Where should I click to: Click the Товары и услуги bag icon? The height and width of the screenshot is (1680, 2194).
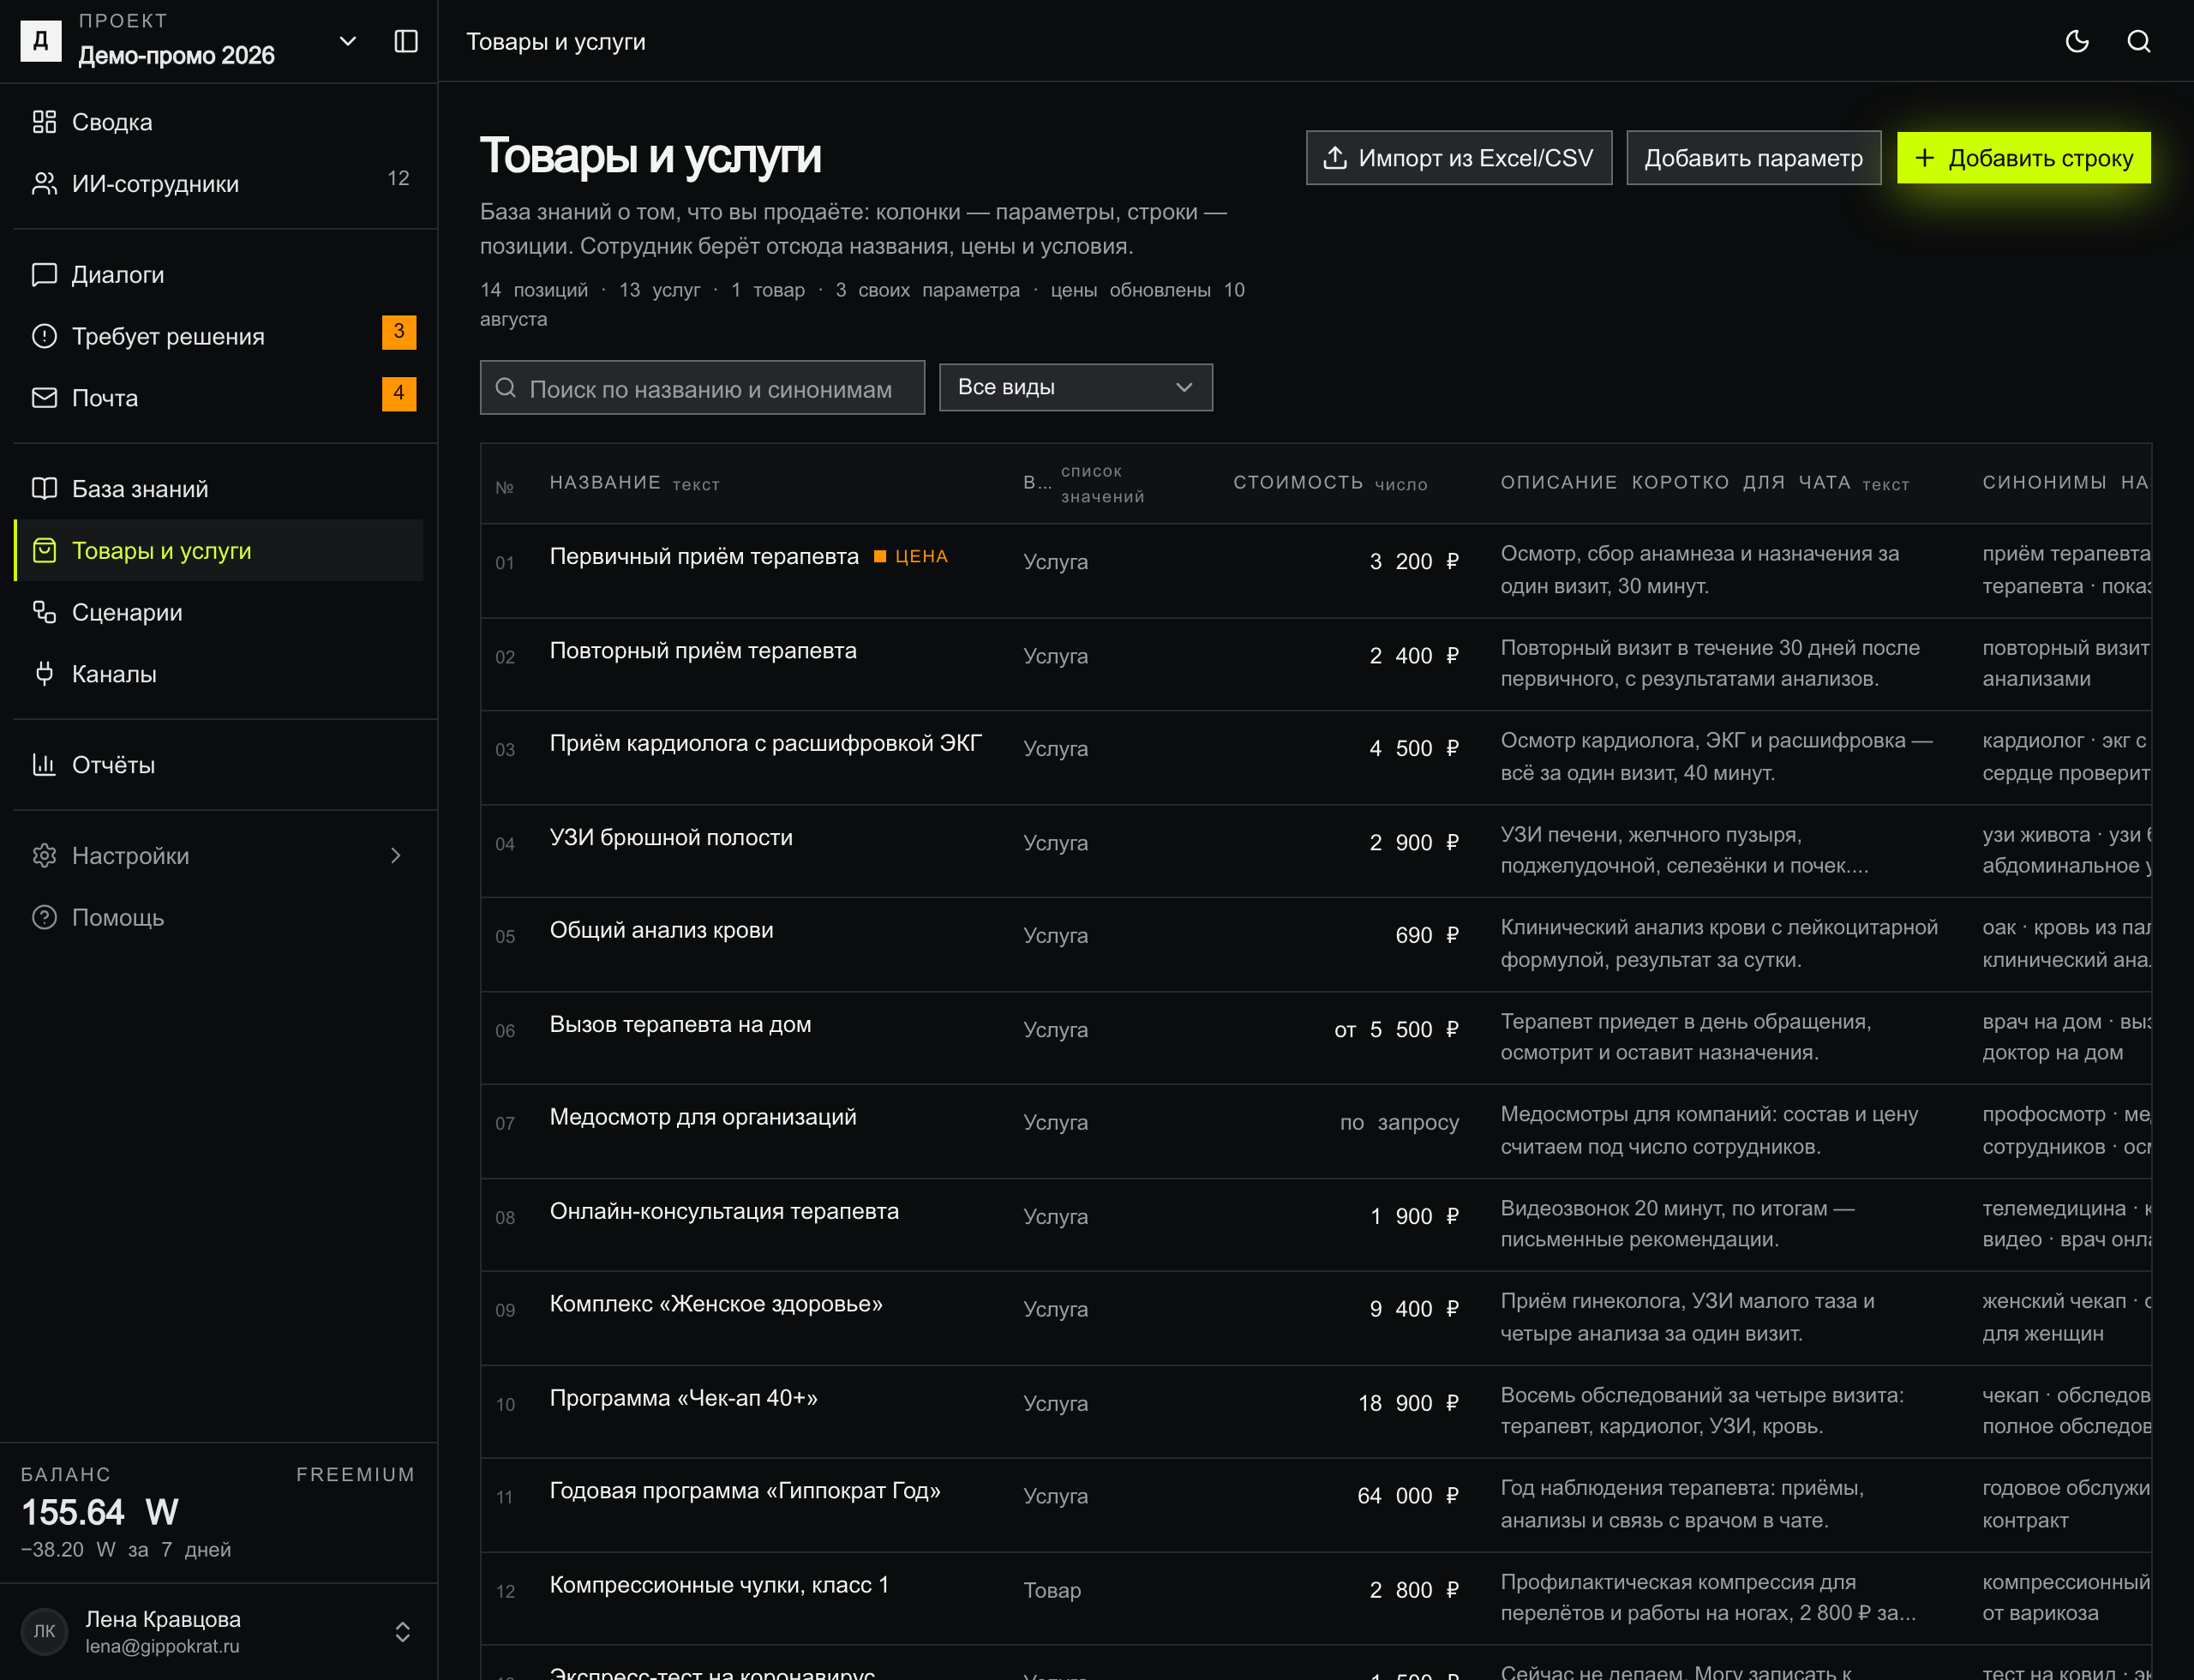44,551
